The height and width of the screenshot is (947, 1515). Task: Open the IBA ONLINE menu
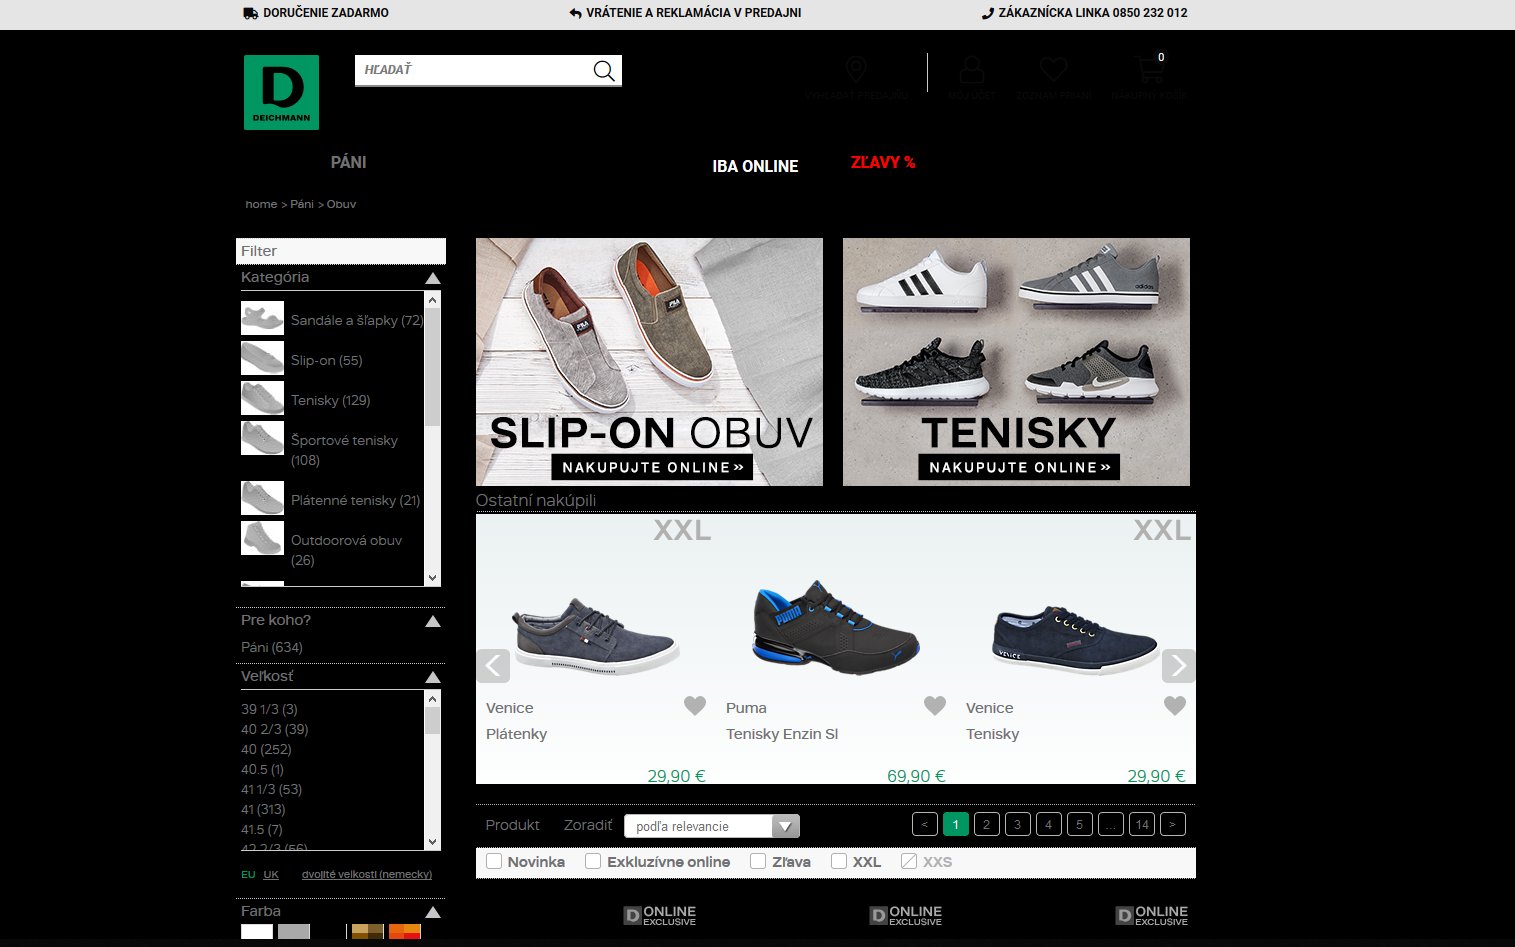755,166
